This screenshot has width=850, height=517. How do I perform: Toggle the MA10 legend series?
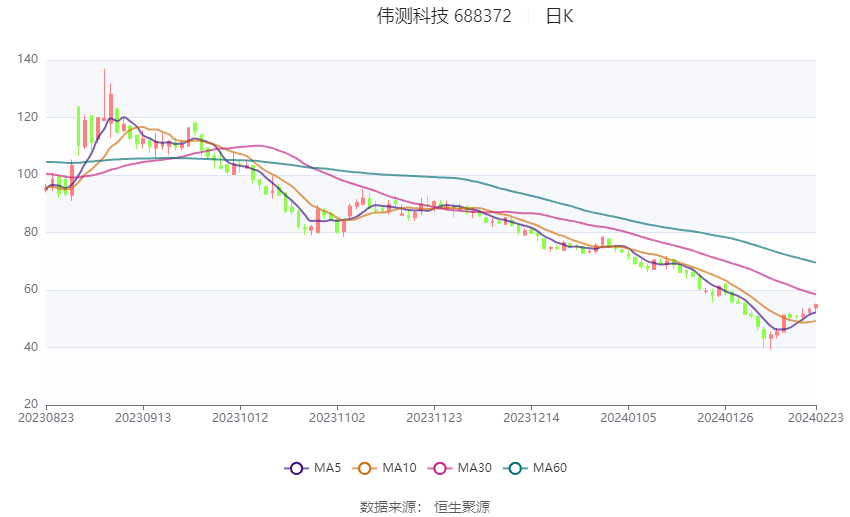point(384,468)
